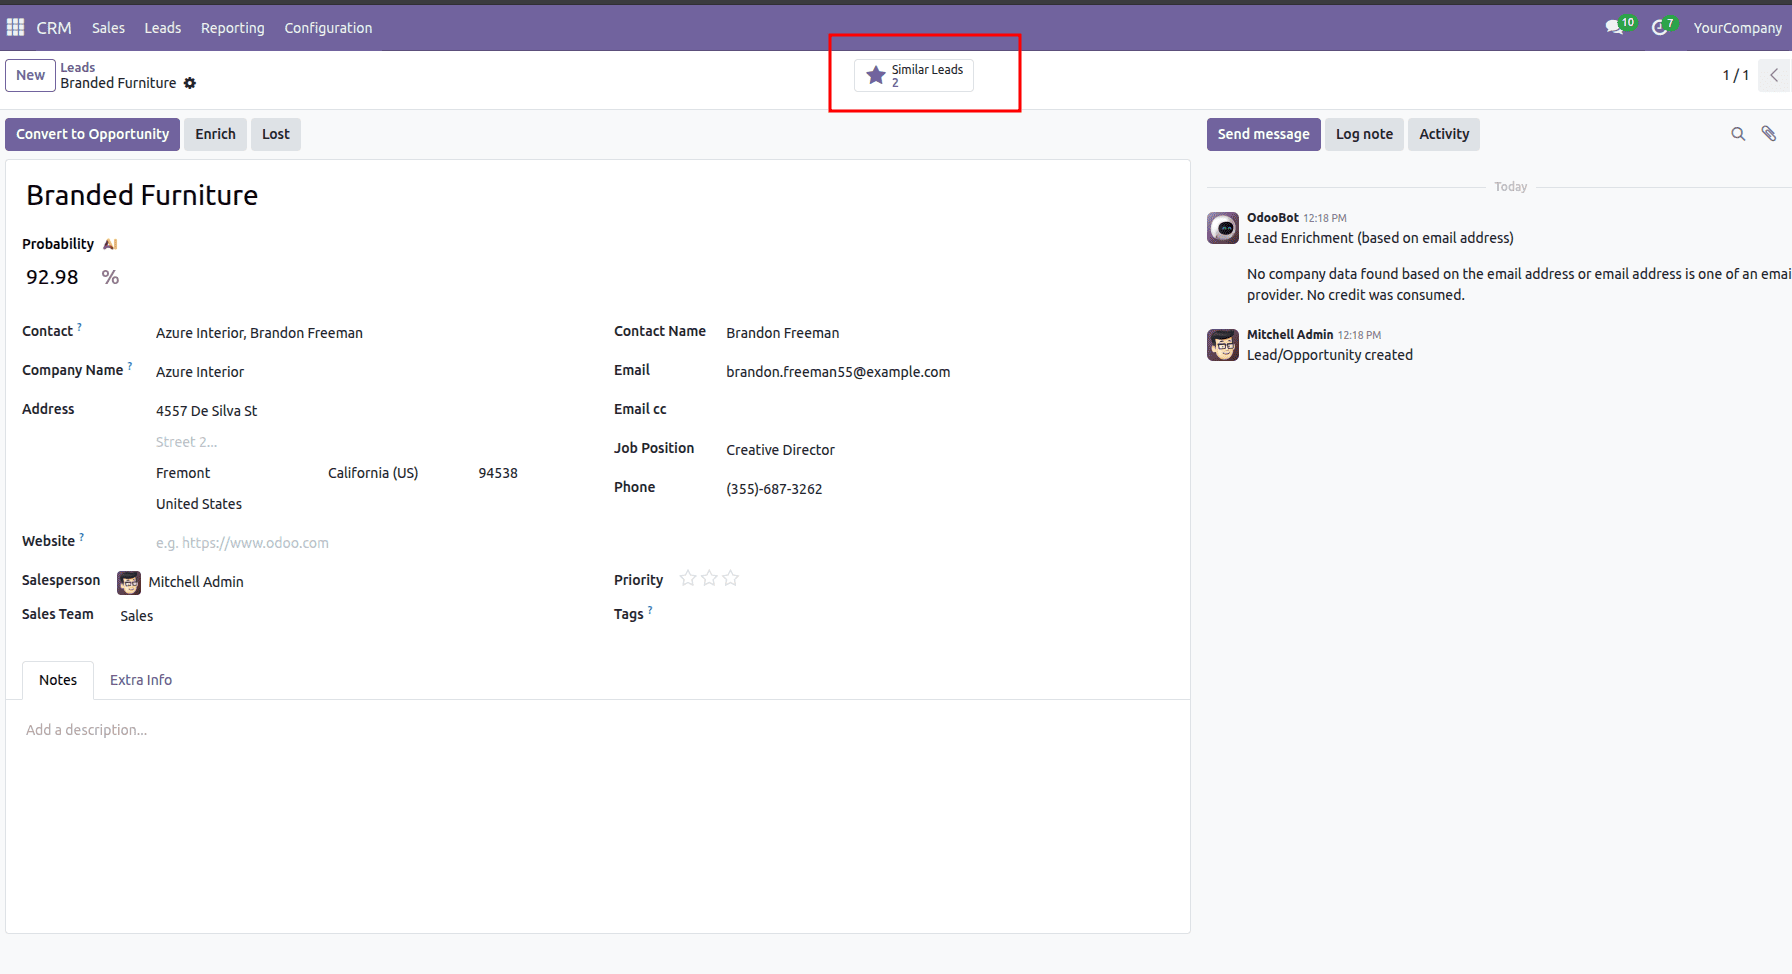Viewport: 1792px width, 974px height.
Task: Toggle the third priority star
Action: pos(731,578)
